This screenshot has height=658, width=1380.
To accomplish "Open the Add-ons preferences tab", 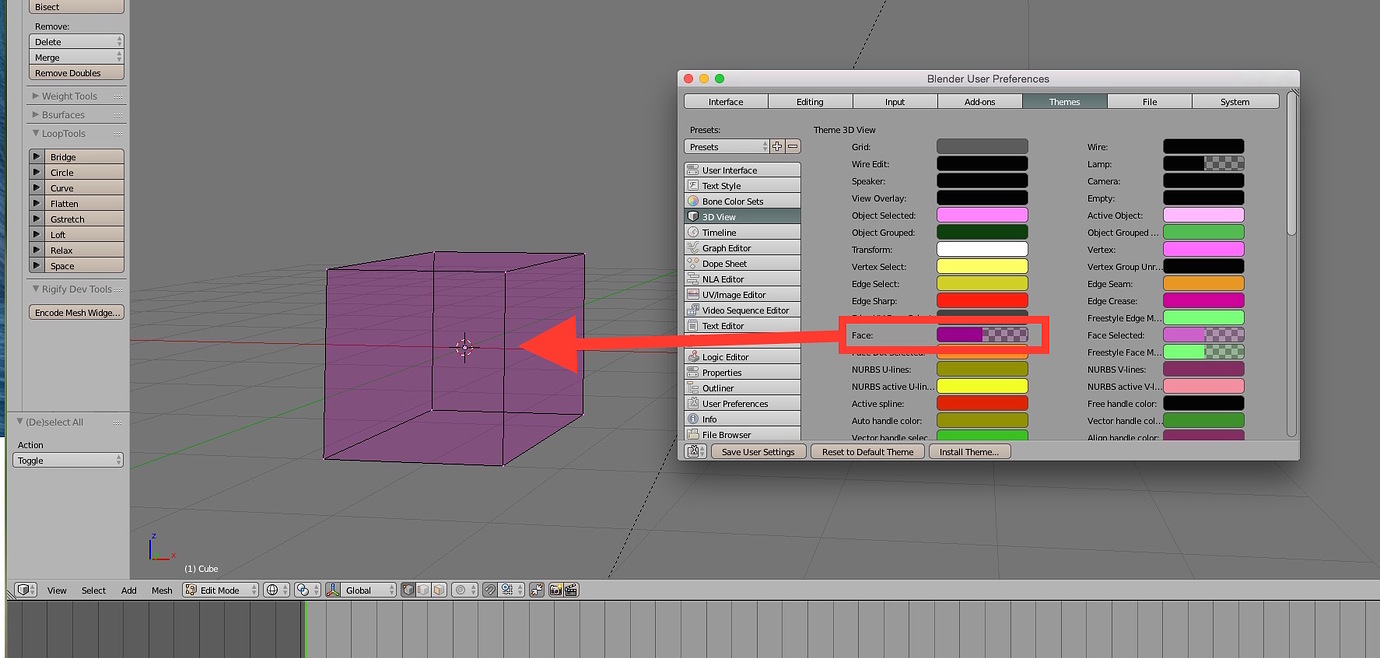I will (x=980, y=101).
